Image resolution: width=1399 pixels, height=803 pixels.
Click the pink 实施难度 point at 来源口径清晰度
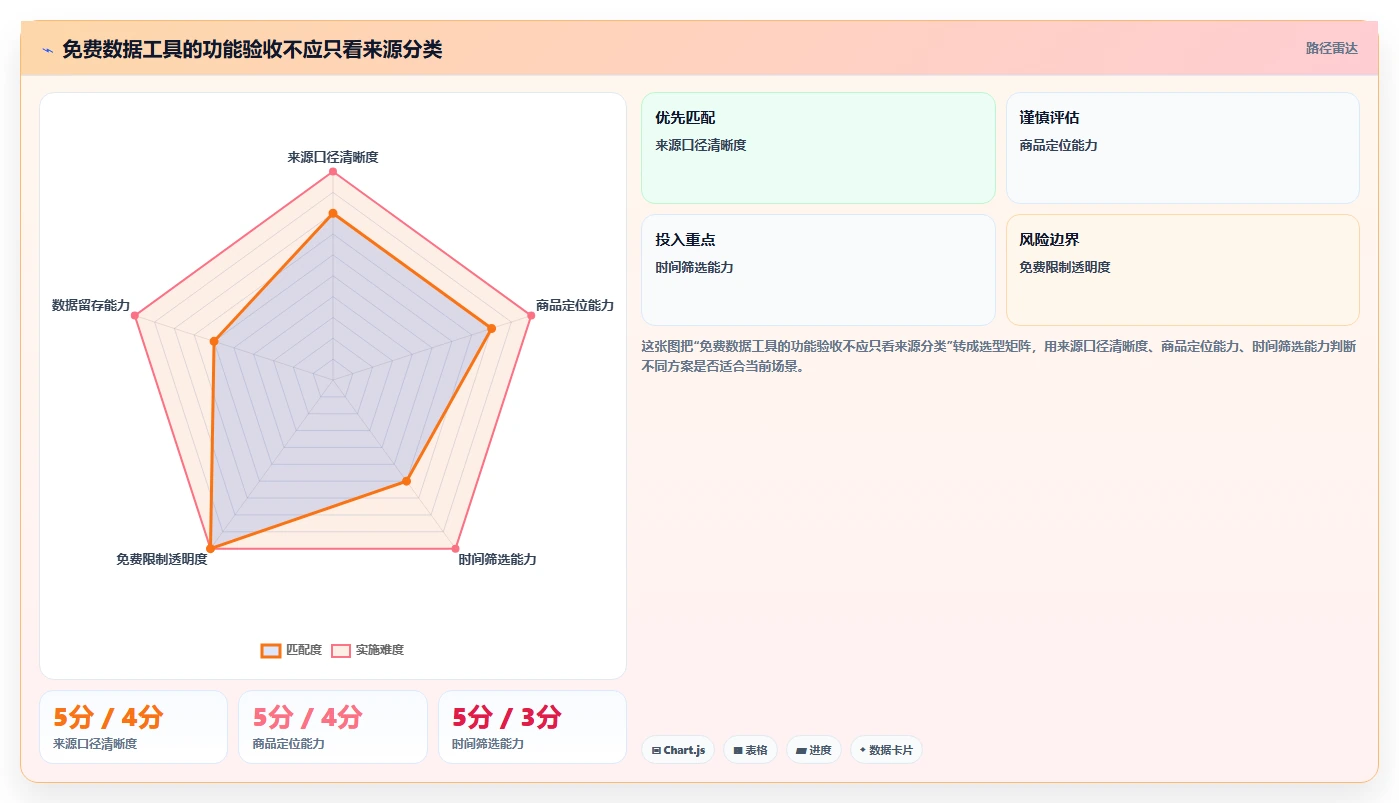pos(333,172)
